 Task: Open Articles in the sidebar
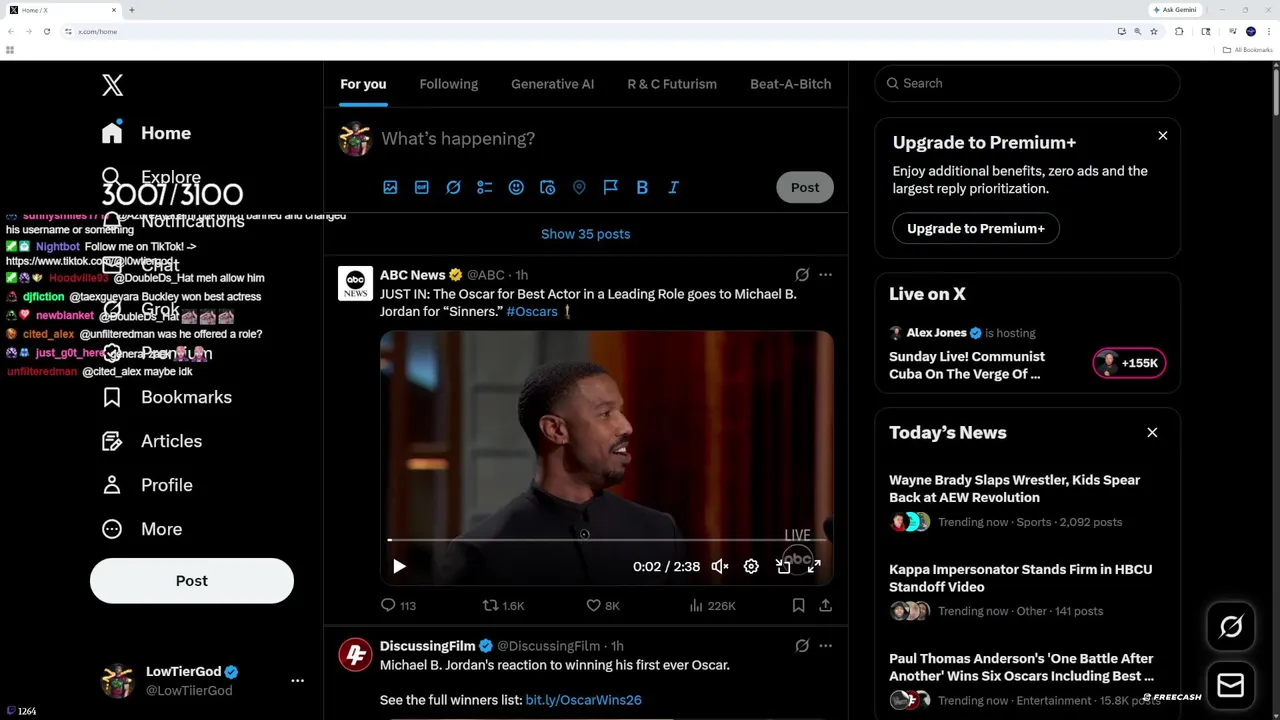tap(152, 441)
